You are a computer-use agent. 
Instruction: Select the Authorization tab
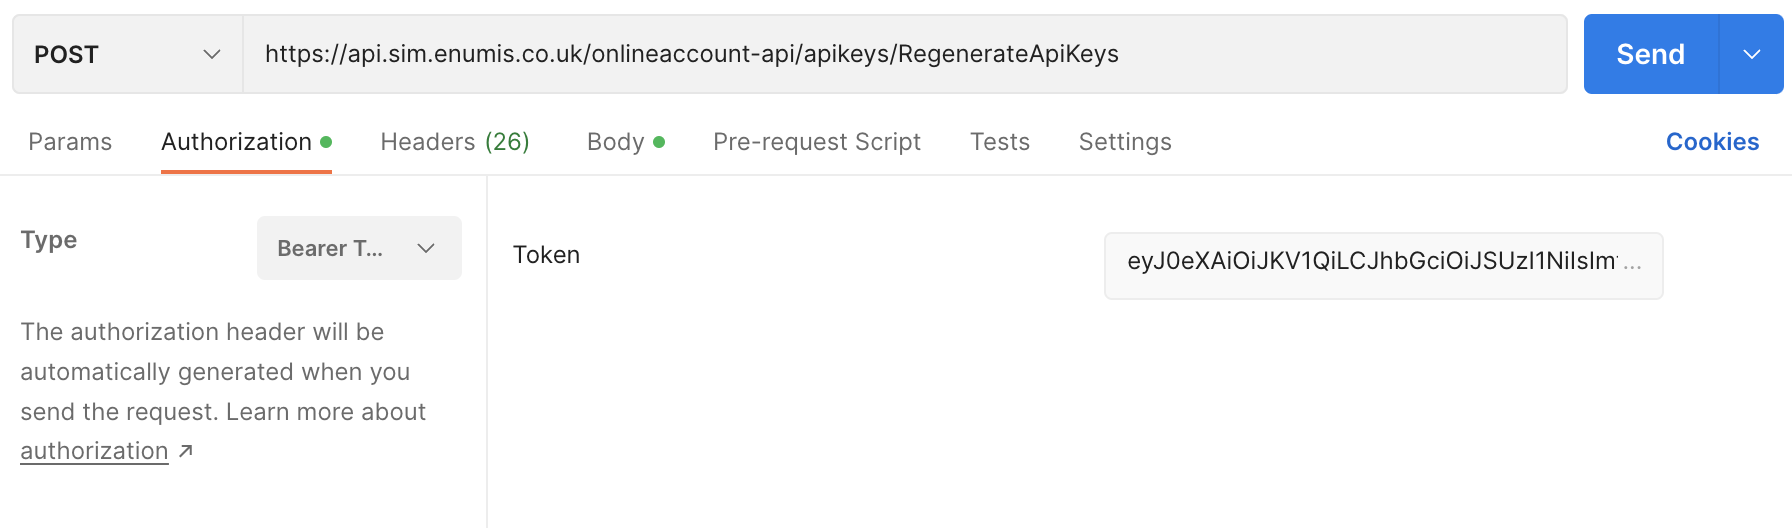pyautogui.click(x=236, y=142)
